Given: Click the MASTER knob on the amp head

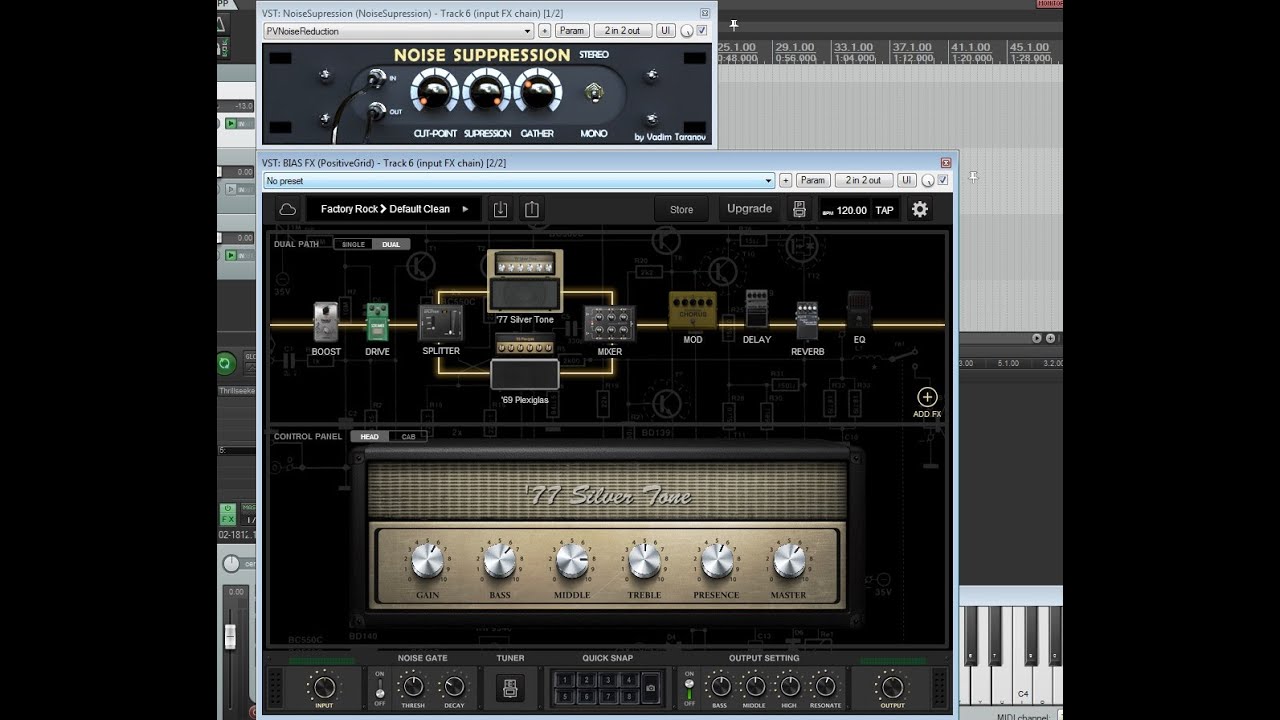Looking at the screenshot, I should pos(788,561).
